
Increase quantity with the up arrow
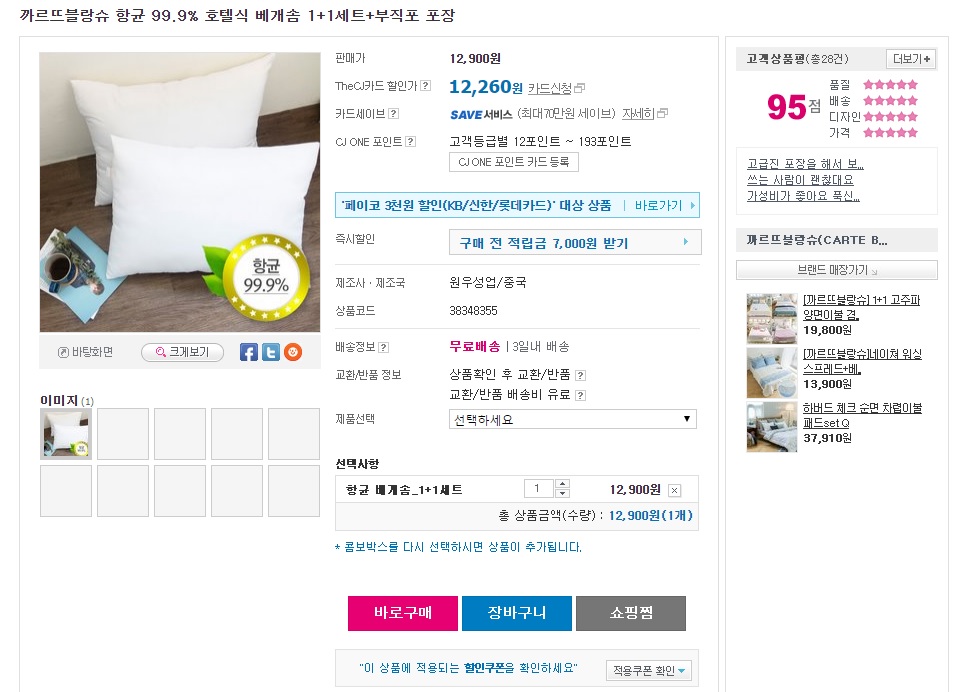562,484
